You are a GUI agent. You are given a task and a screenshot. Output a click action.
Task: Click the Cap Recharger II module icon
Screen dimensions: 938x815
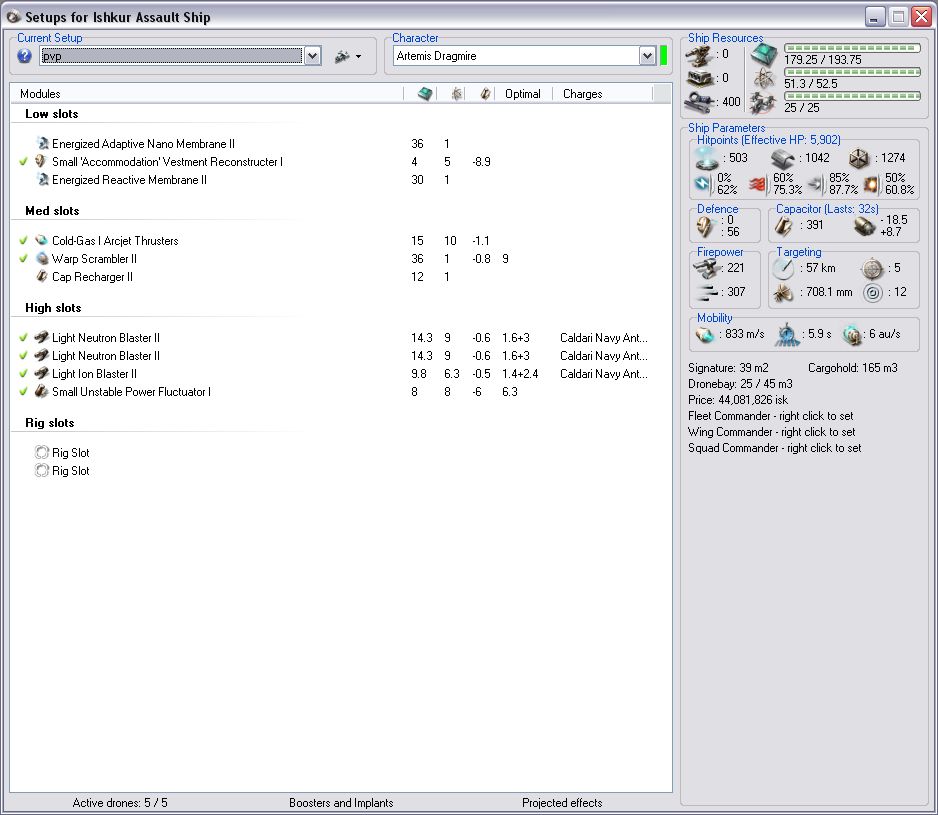pos(41,276)
